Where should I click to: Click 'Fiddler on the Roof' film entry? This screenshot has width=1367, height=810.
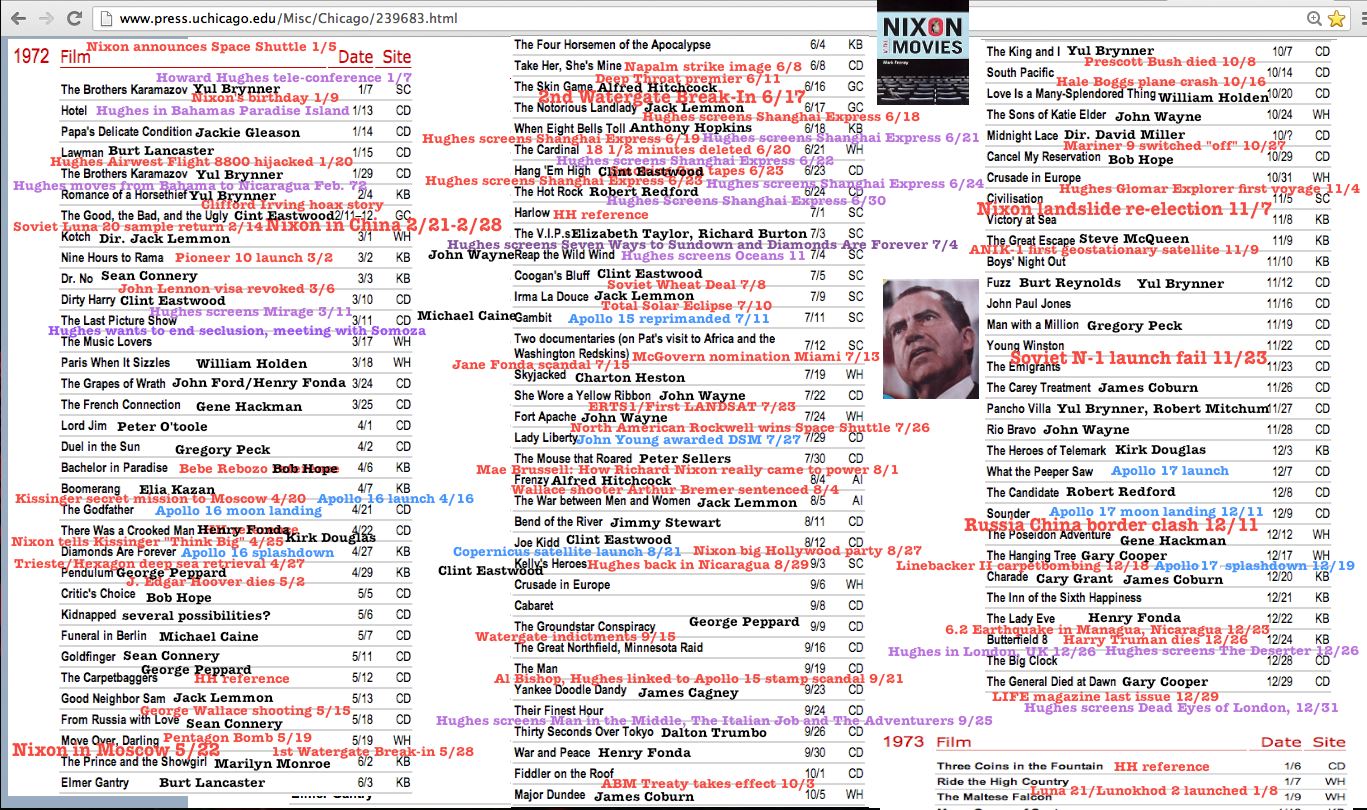(564, 773)
